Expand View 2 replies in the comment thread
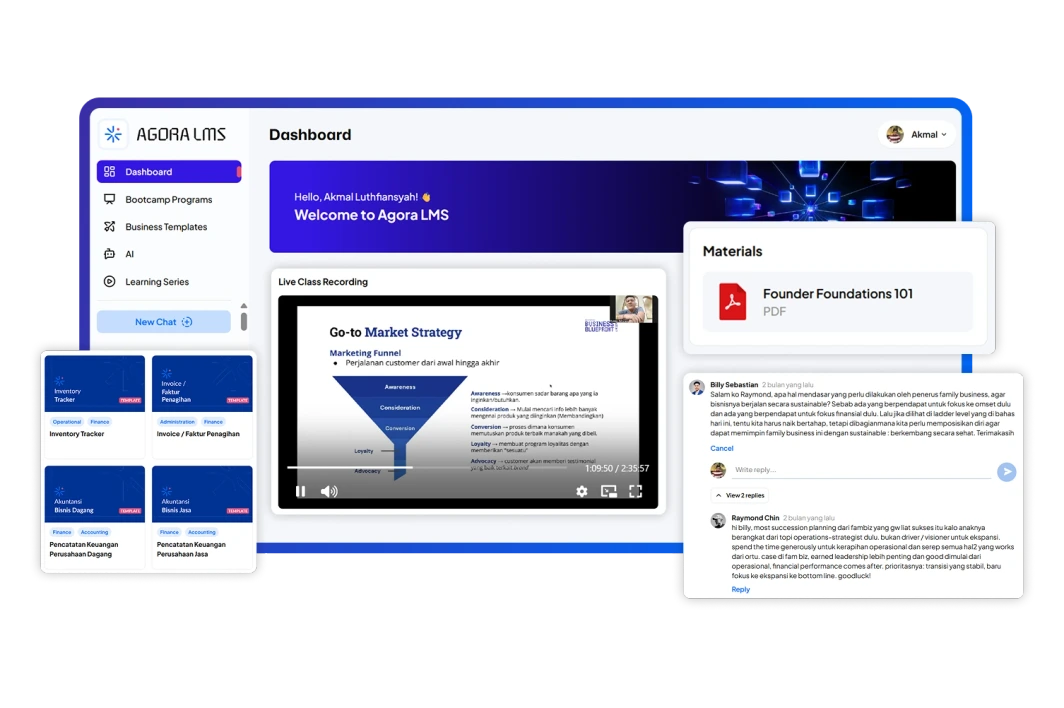 pyautogui.click(x=740, y=495)
